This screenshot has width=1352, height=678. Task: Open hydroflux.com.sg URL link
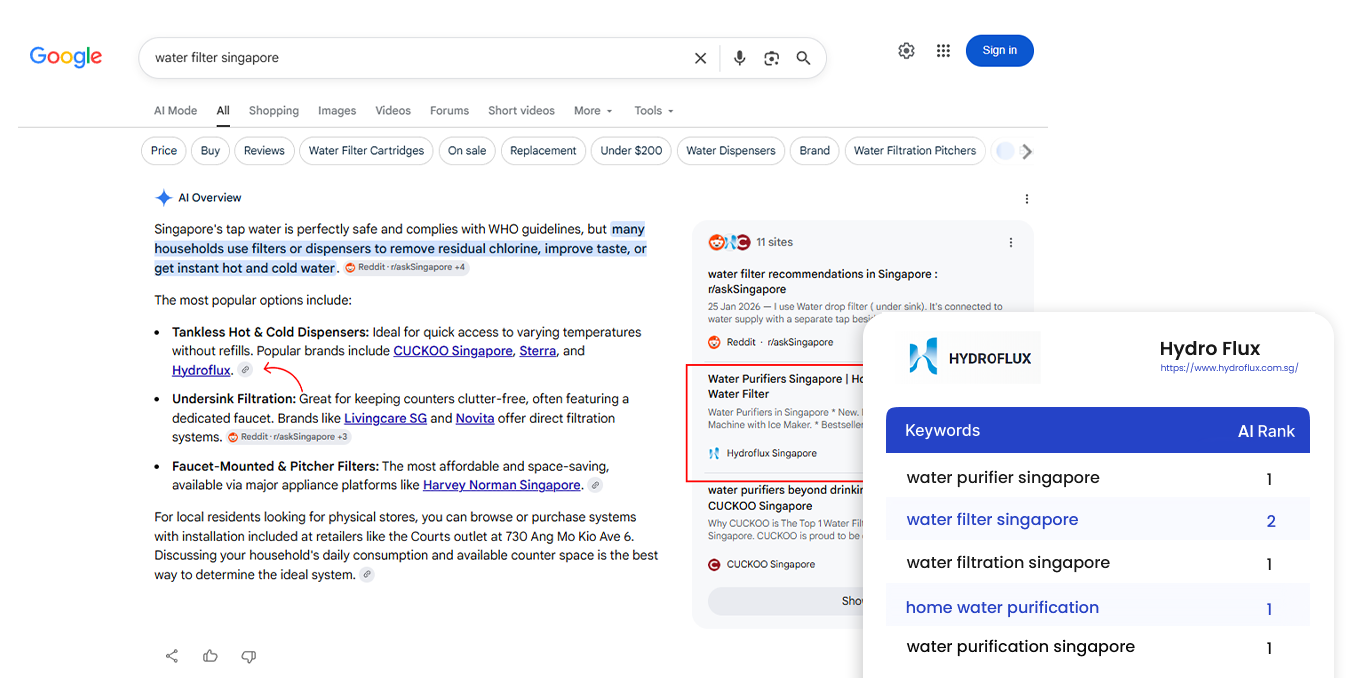1229,368
